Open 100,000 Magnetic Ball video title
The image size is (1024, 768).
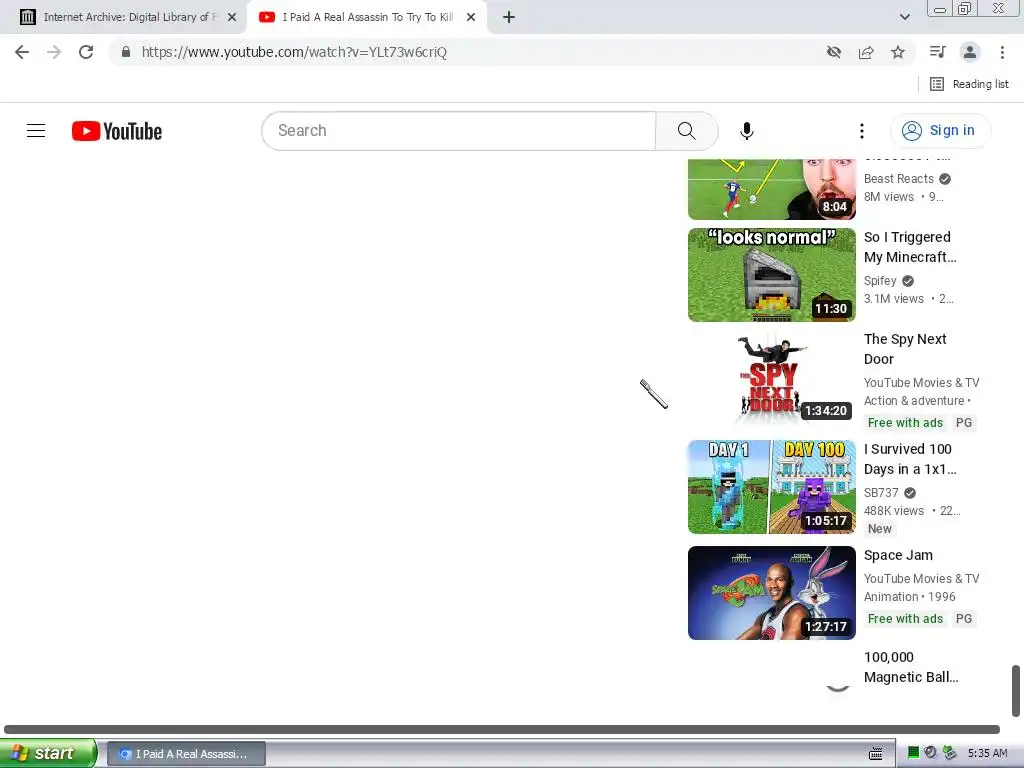click(911, 667)
